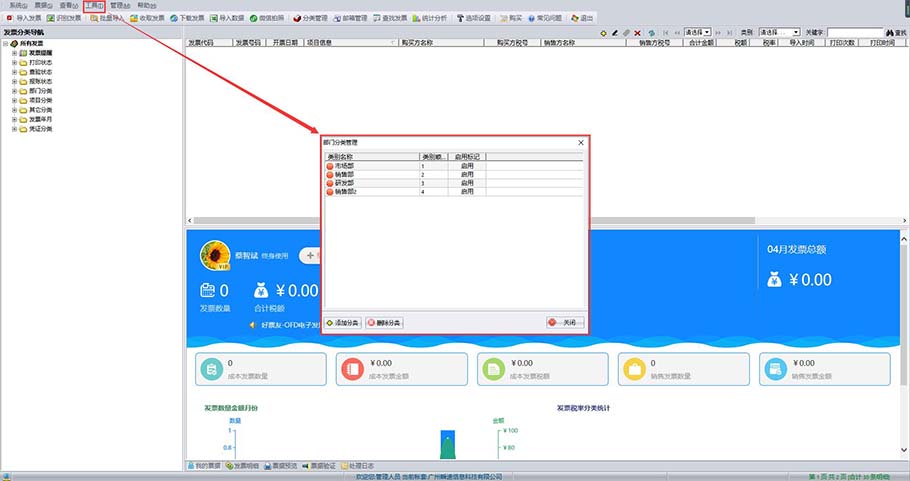Expand the 部门分类 folder in the tree
The image size is (910, 481).
pos(15,91)
